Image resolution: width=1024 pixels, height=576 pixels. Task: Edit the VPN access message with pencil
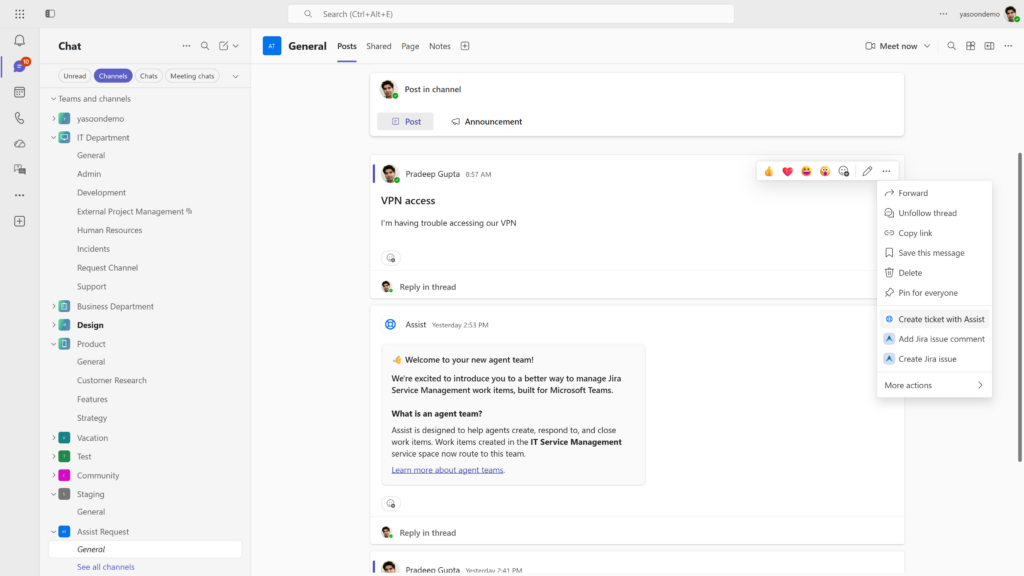867,171
